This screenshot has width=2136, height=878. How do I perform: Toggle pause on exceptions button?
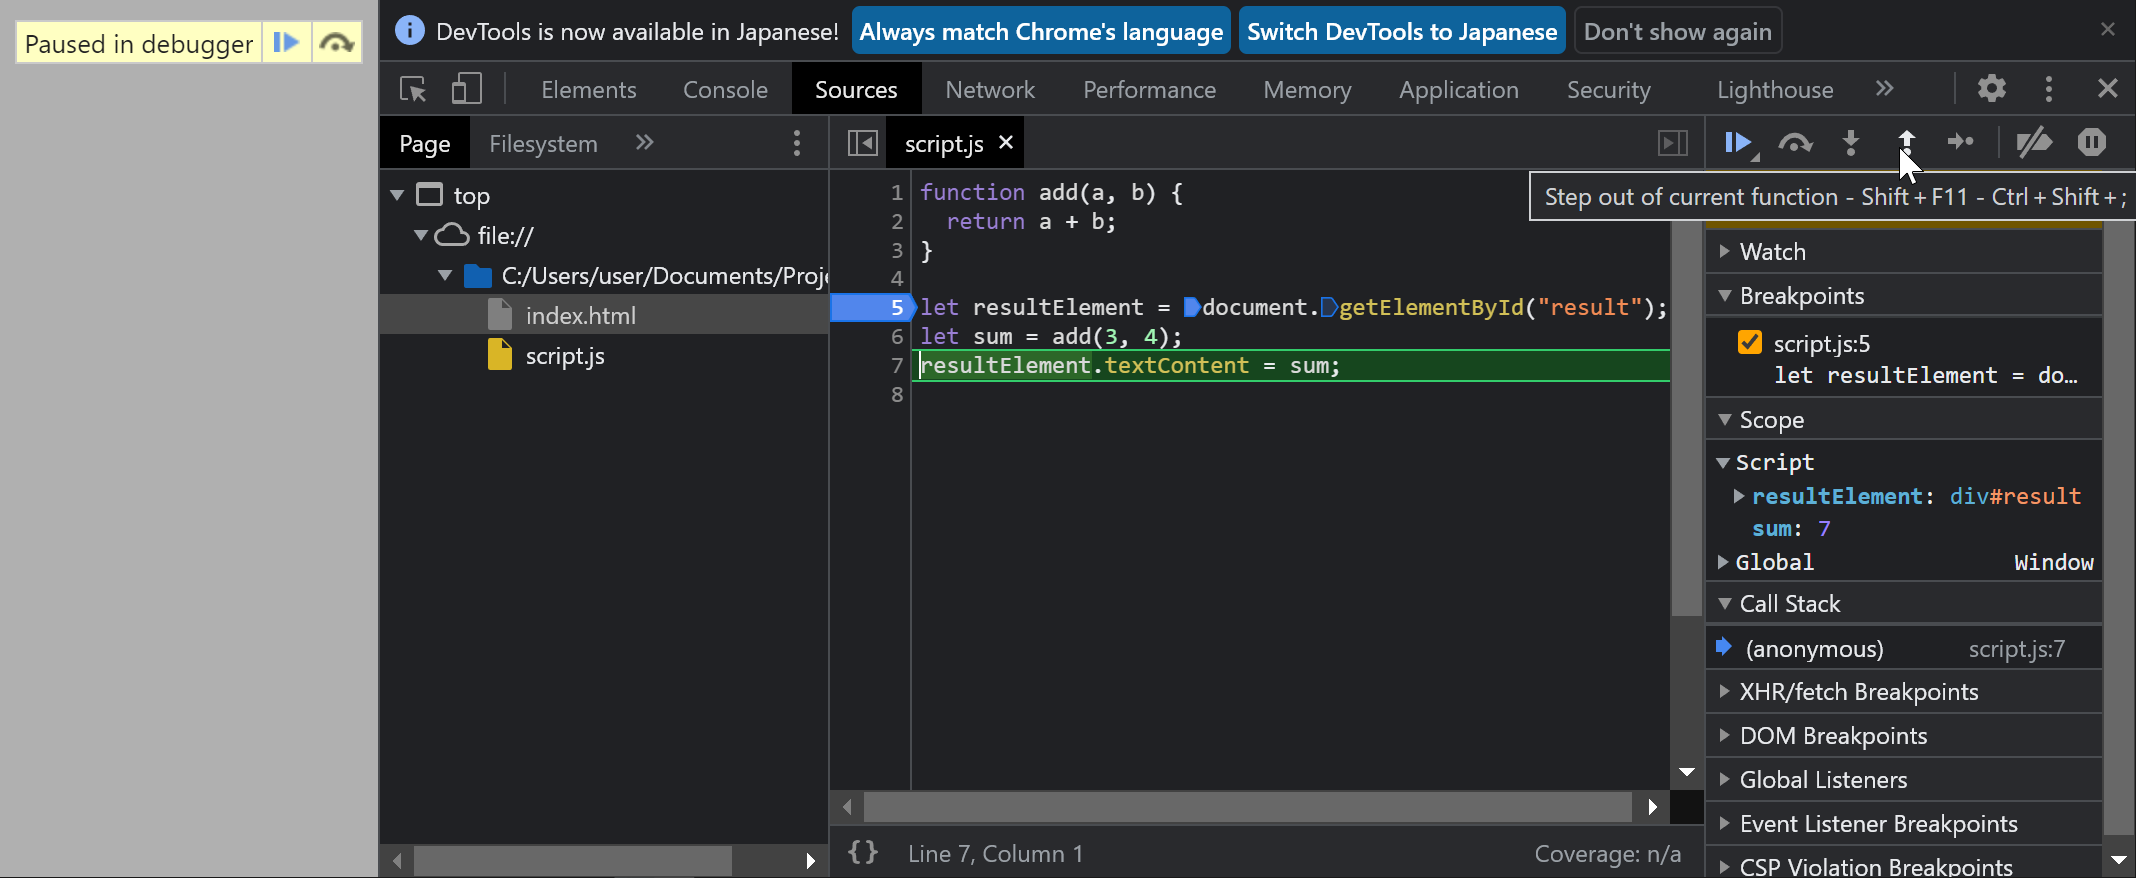[x=2091, y=143]
